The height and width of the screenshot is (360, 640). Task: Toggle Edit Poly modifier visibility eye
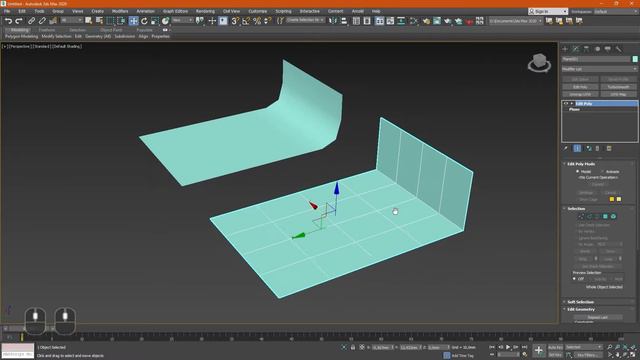pyautogui.click(x=566, y=104)
